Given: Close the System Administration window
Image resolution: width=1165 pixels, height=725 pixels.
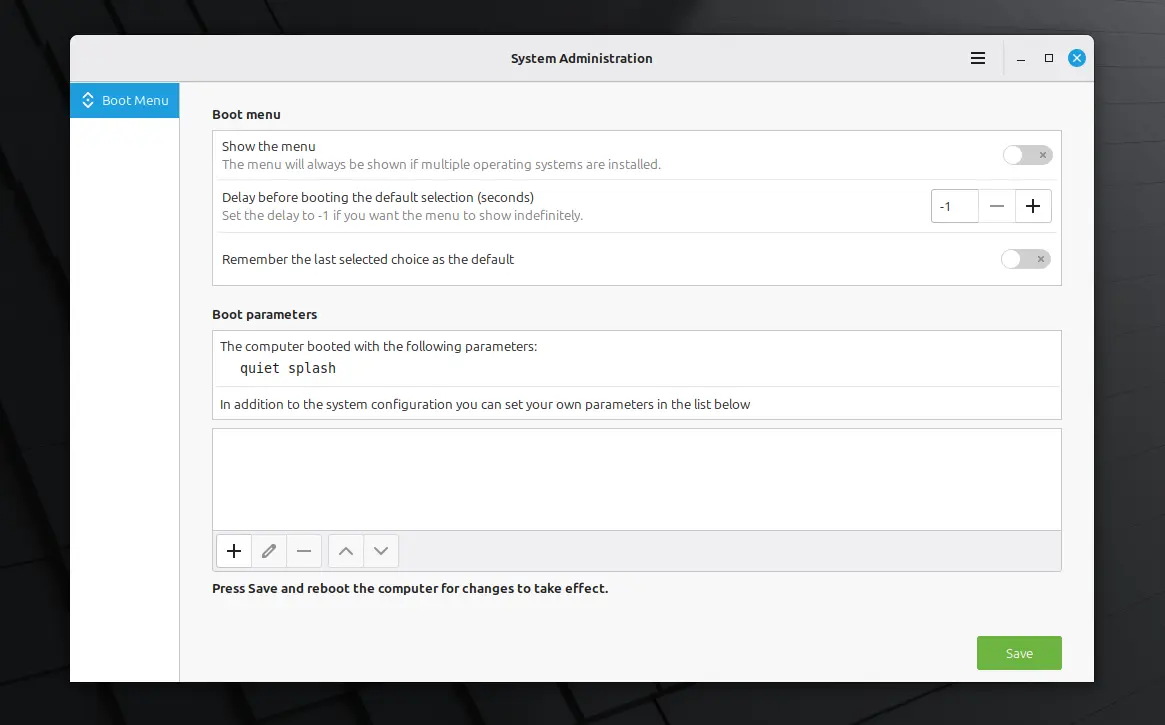Looking at the screenshot, I should click(x=1077, y=58).
